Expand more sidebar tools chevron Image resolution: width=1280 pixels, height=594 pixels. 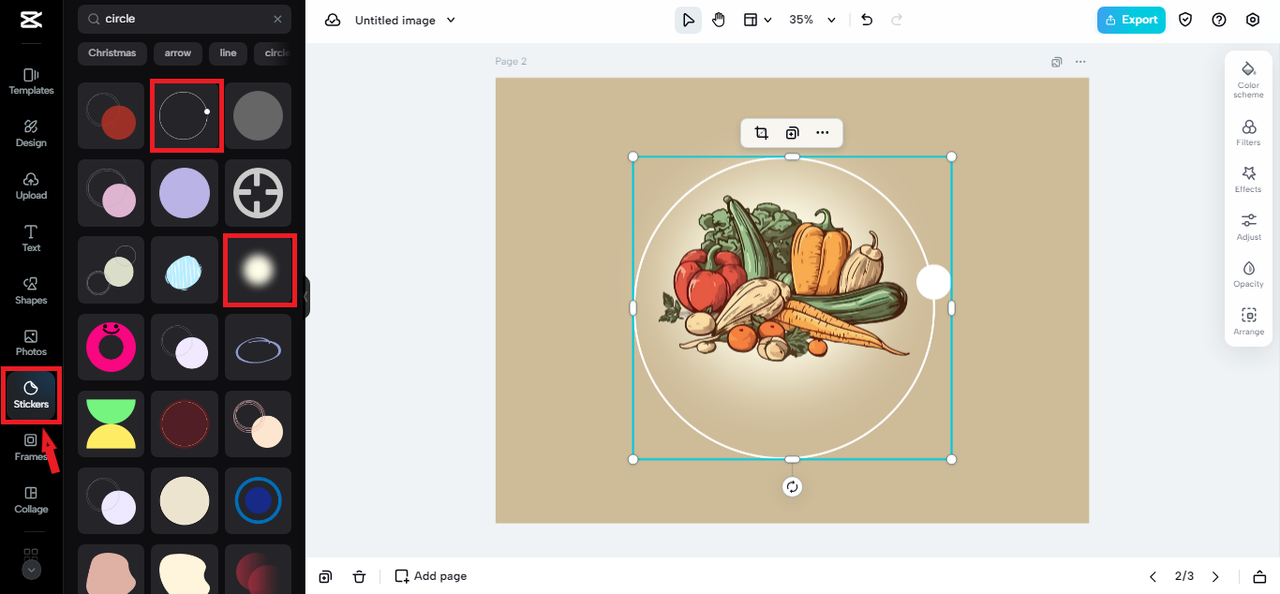click(x=31, y=570)
